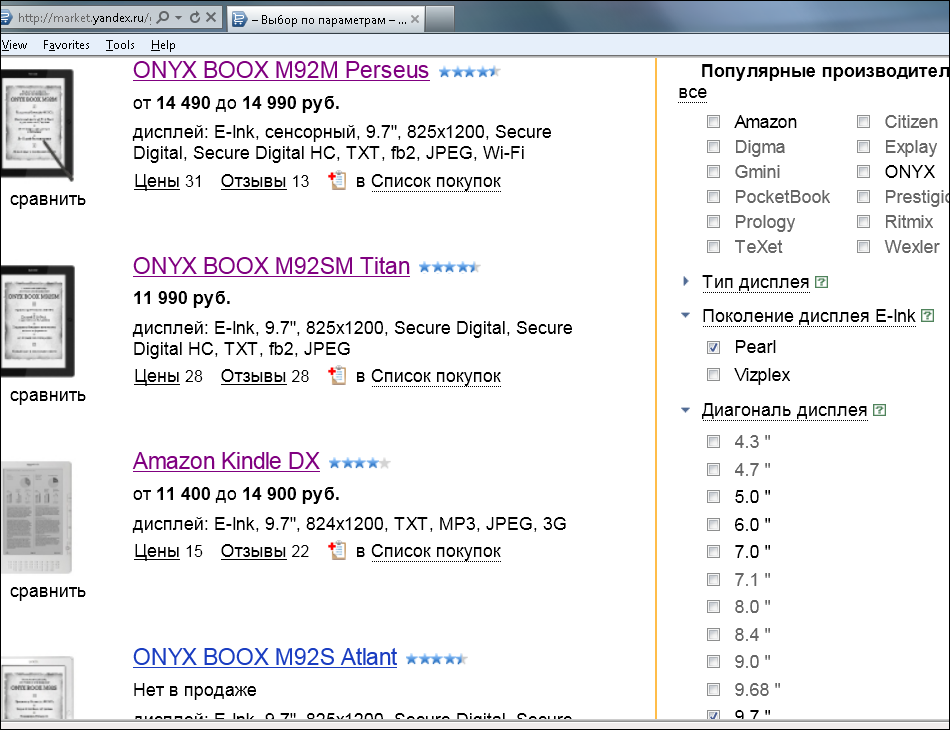Click Amazon Kindle DX product thumbnail
The width and height of the screenshot is (950, 730).
coord(36,517)
